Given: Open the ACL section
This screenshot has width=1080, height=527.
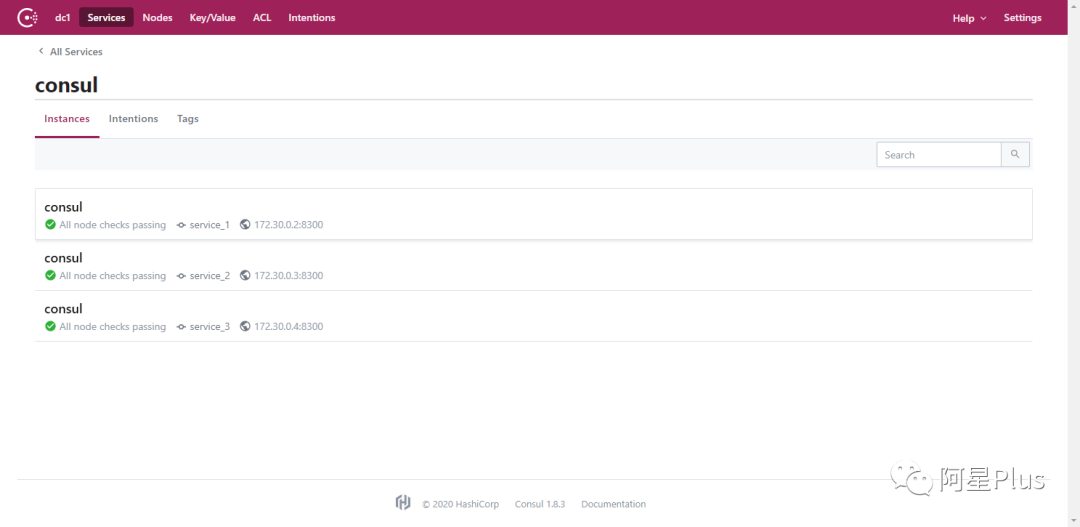Looking at the screenshot, I should click(262, 17).
